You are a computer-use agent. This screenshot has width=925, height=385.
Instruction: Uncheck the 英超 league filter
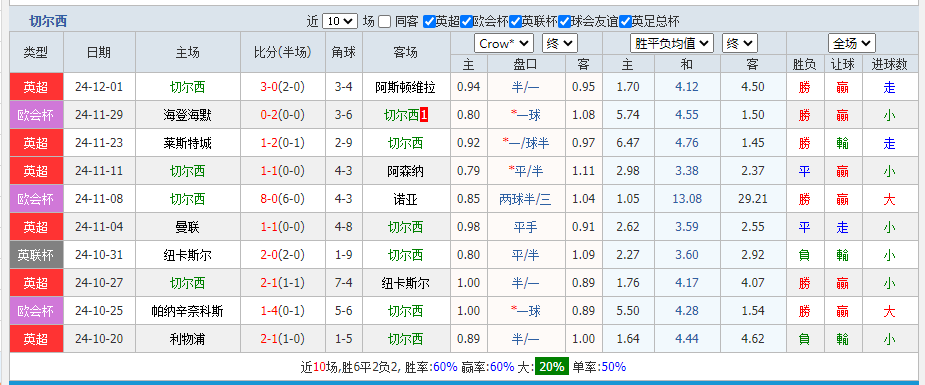(429, 21)
